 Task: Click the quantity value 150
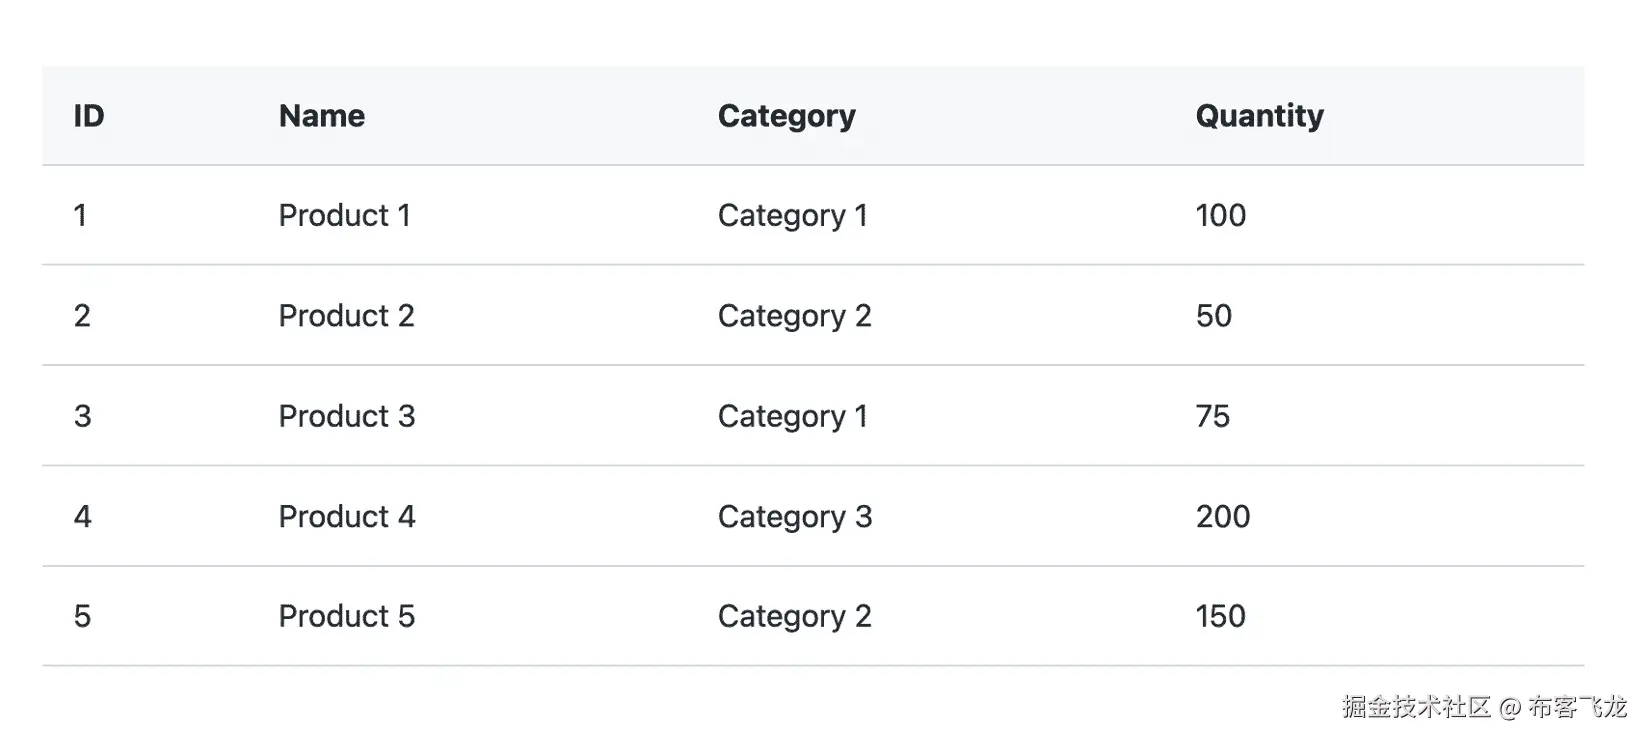point(1220,616)
